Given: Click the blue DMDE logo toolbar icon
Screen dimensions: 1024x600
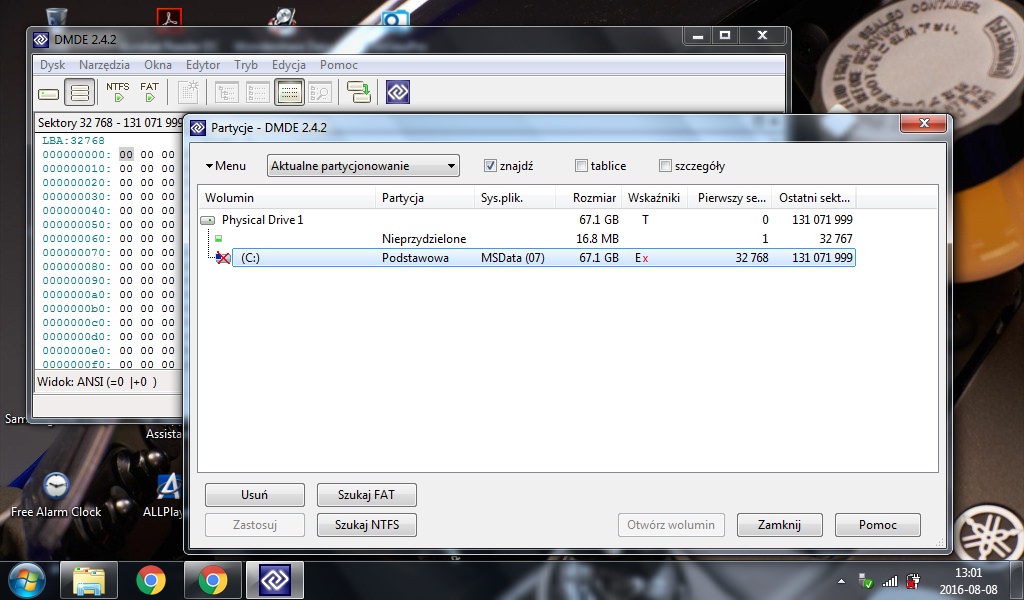Looking at the screenshot, I should coord(398,92).
